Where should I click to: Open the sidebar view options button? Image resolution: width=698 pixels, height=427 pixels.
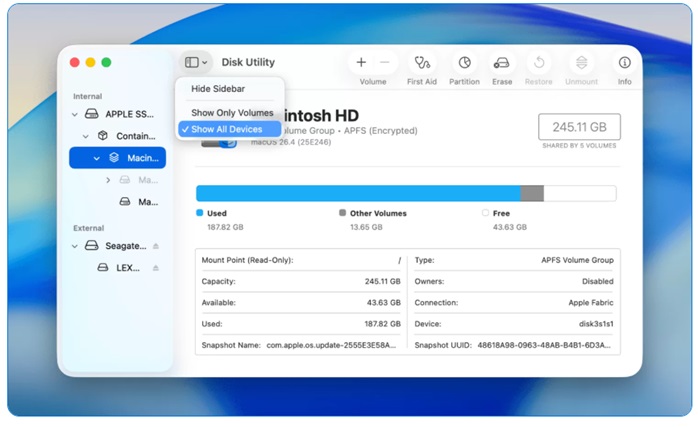coord(196,62)
